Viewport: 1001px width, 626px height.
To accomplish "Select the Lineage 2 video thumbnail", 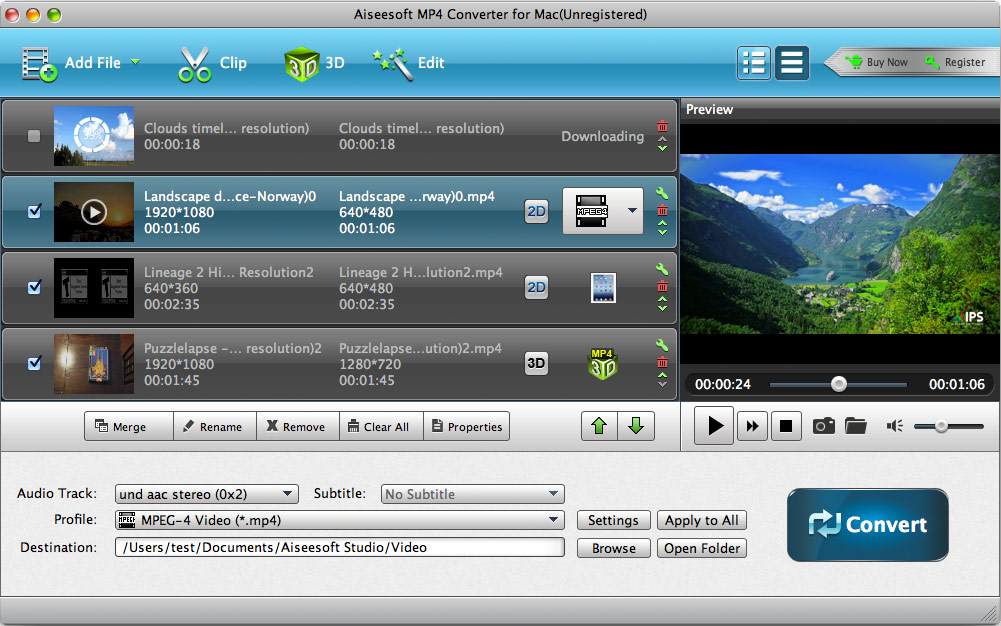I will tap(94, 288).
